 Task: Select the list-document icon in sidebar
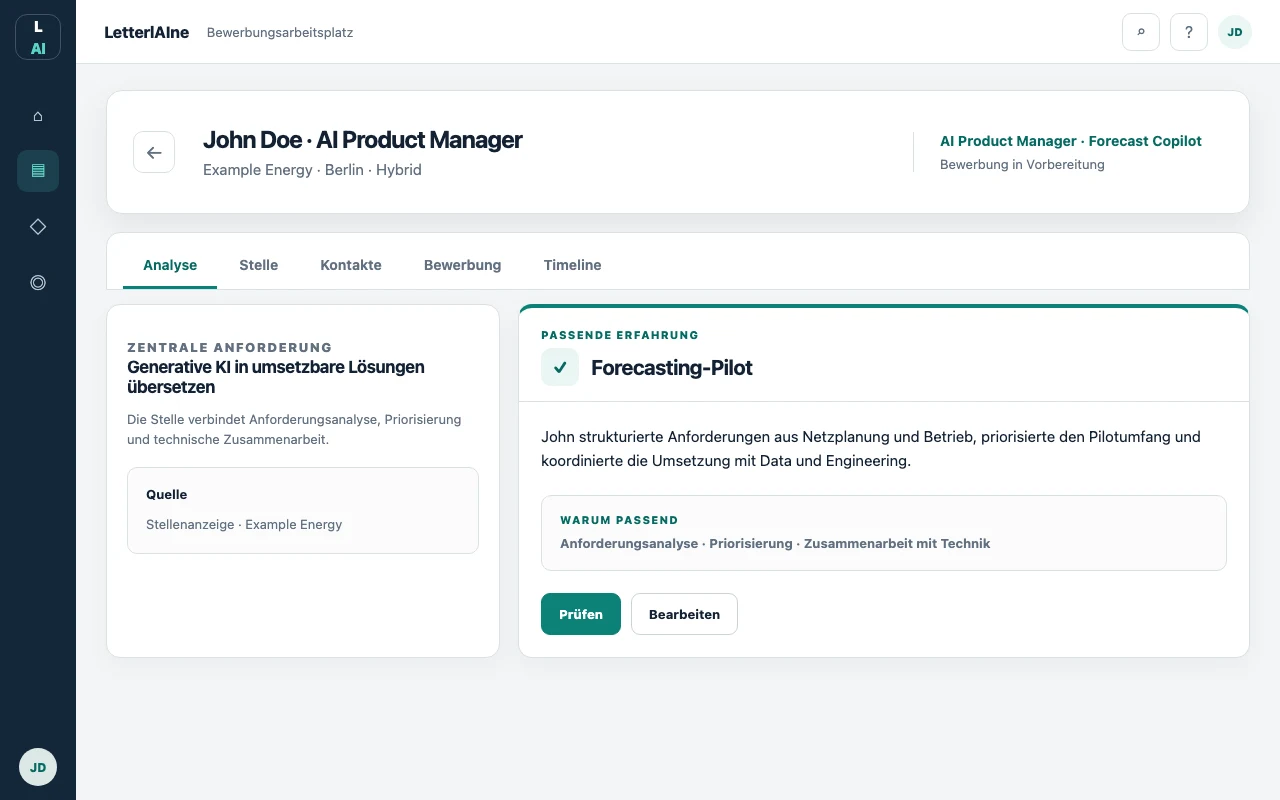tap(38, 171)
